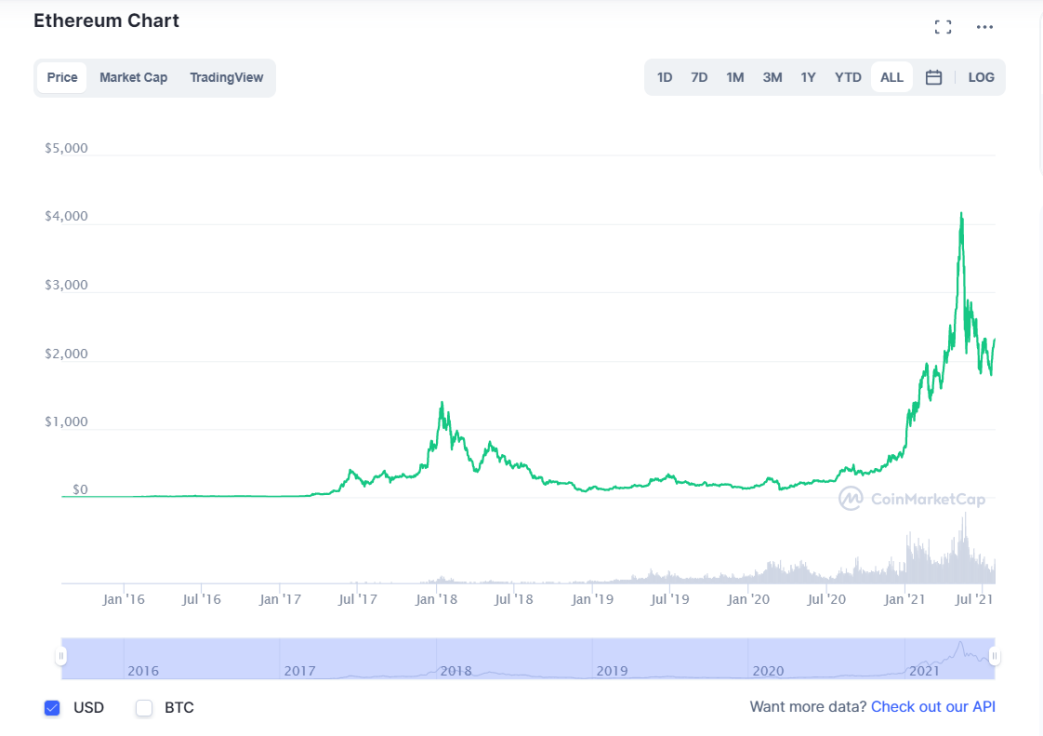This screenshot has width=1043, height=736.
Task: Enable the BTC currency checkbox
Action: click(x=144, y=707)
